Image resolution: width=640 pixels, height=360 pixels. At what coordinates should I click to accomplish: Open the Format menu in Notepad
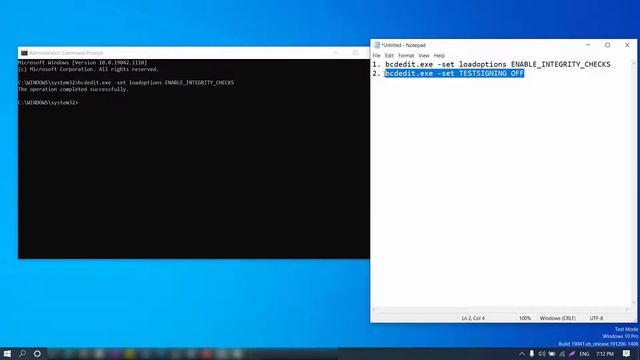pos(406,56)
